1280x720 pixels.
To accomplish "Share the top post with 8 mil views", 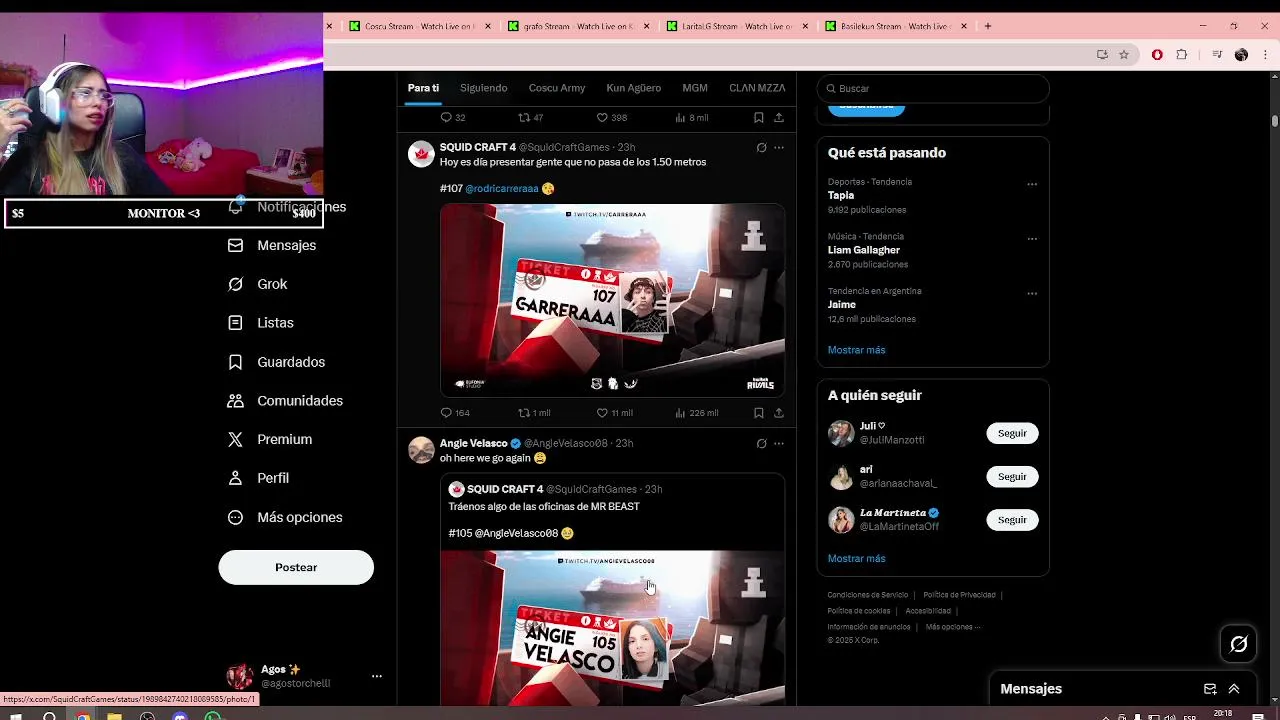I will pyautogui.click(x=779, y=118).
